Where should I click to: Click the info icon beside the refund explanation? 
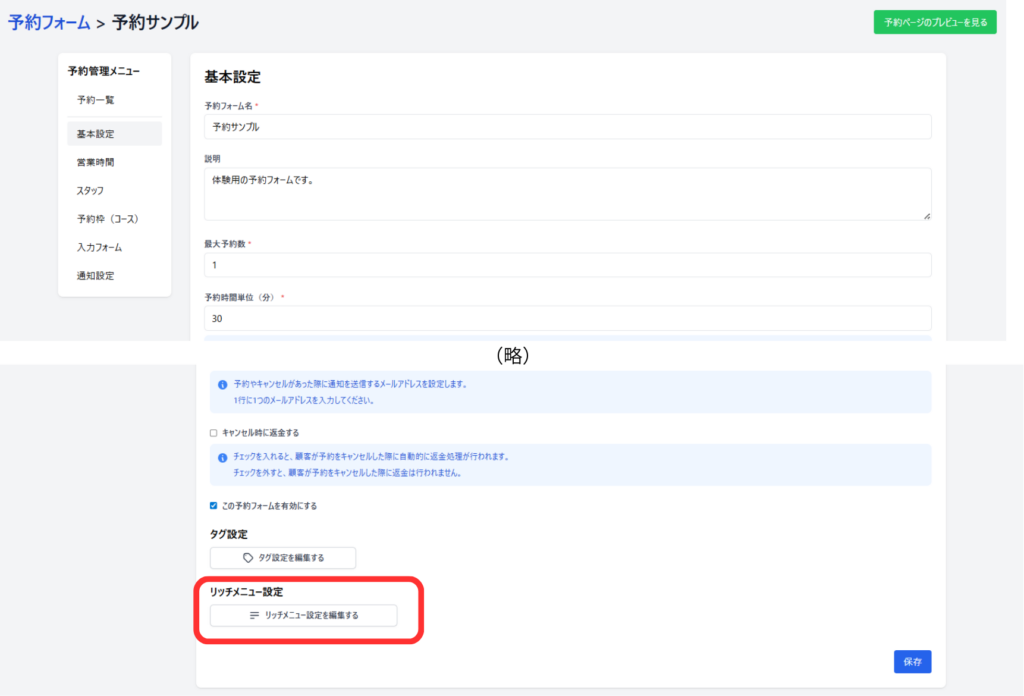[222, 457]
